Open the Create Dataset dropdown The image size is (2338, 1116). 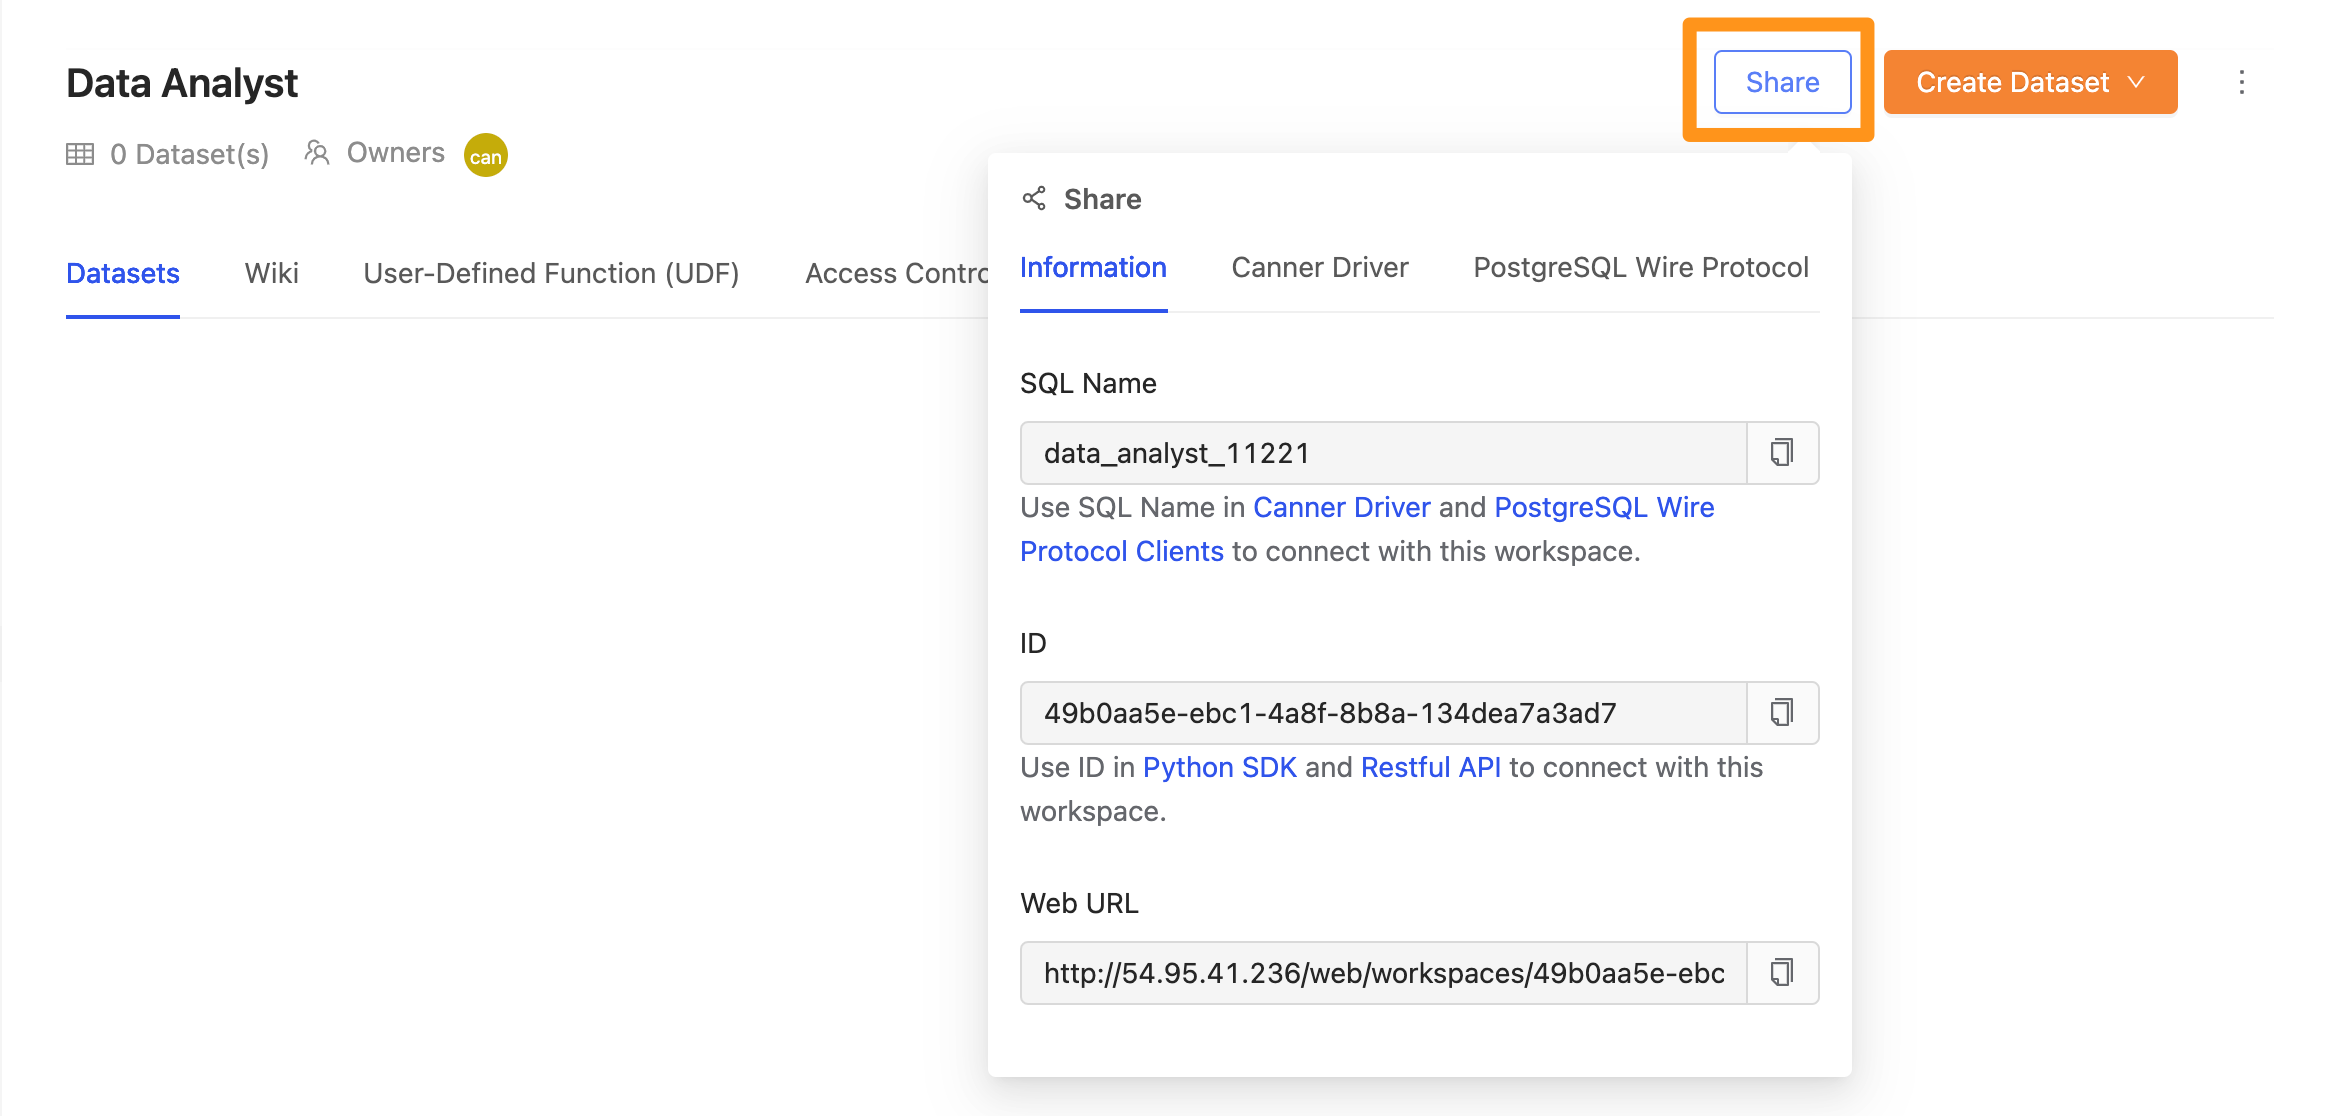(2030, 82)
